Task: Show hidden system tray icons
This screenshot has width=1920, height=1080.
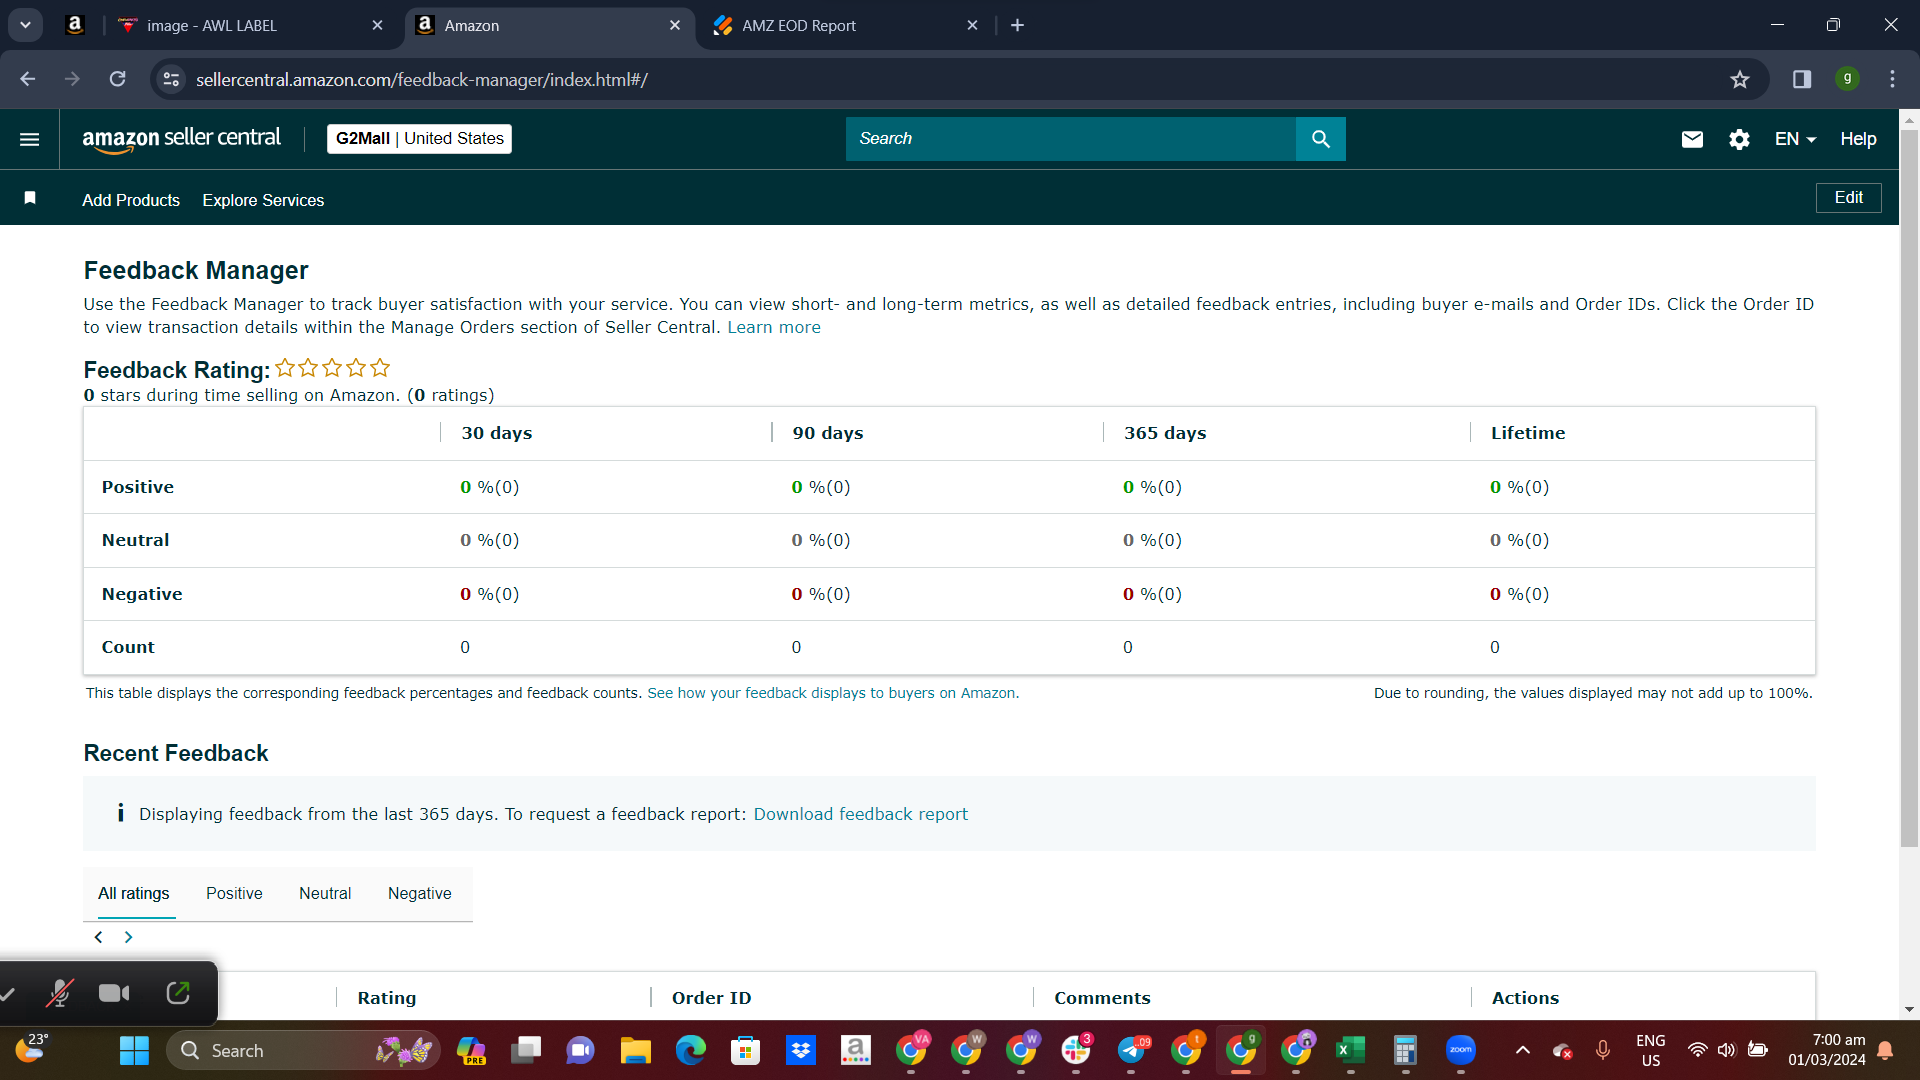Action: click(1522, 1050)
